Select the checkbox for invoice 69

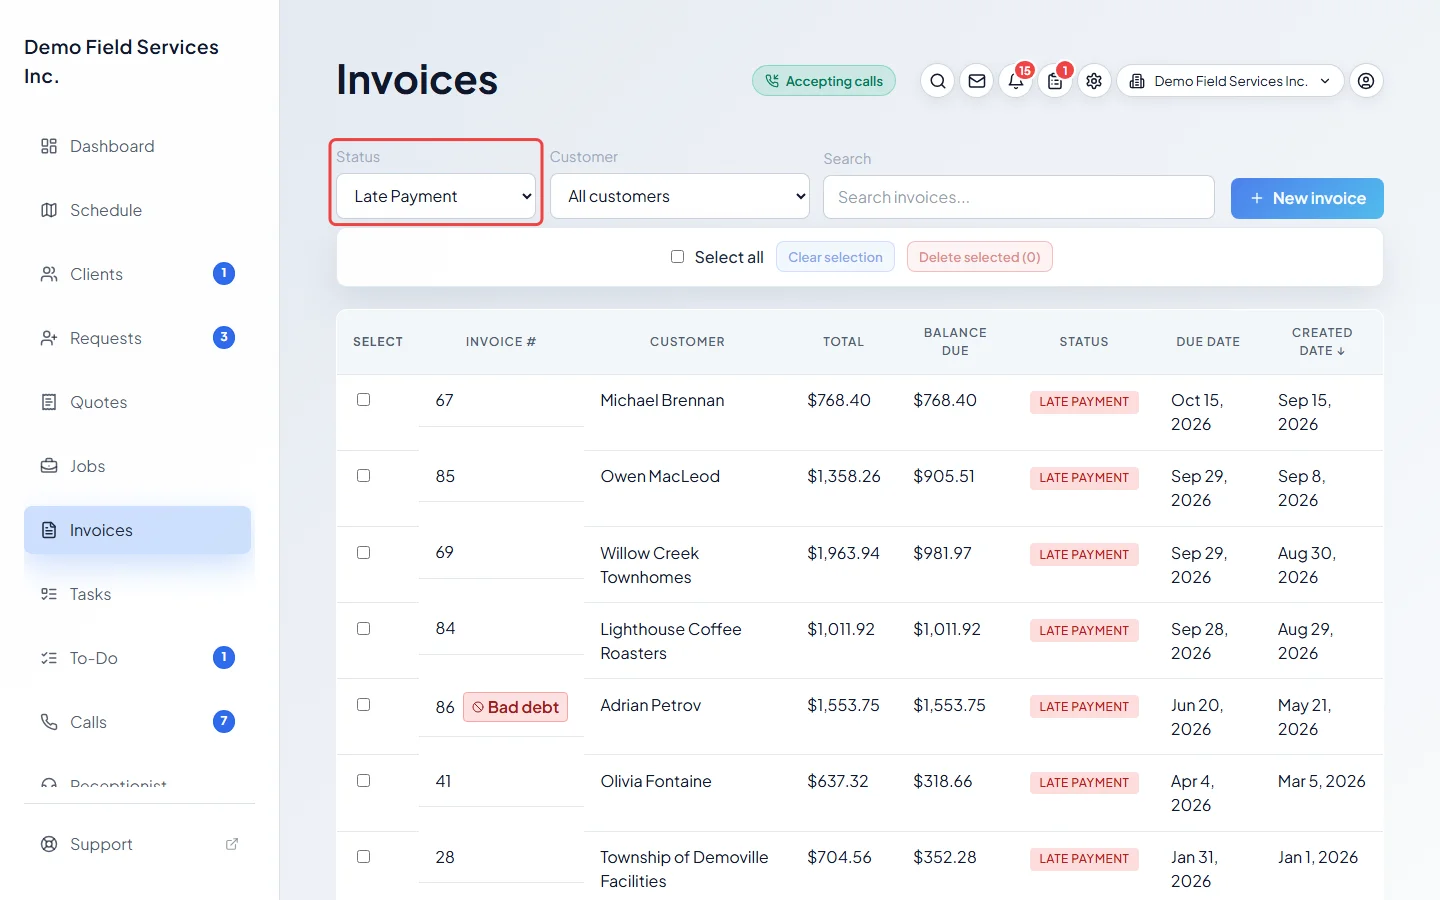point(364,553)
